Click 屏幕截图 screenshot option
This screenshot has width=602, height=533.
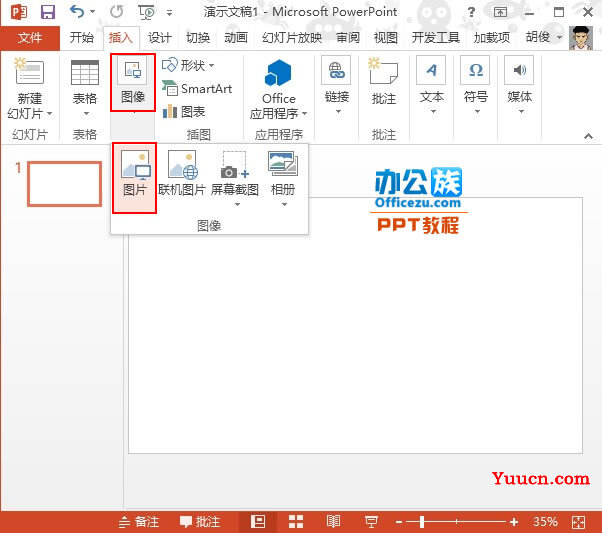(x=235, y=178)
